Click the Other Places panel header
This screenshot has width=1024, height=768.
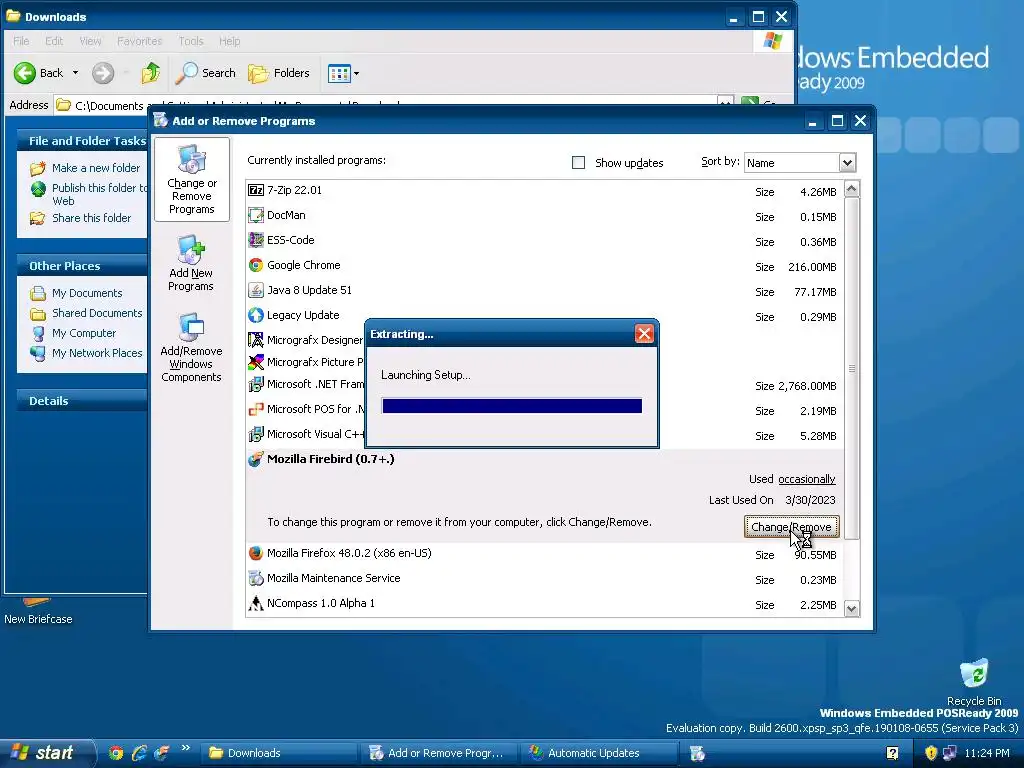82,266
